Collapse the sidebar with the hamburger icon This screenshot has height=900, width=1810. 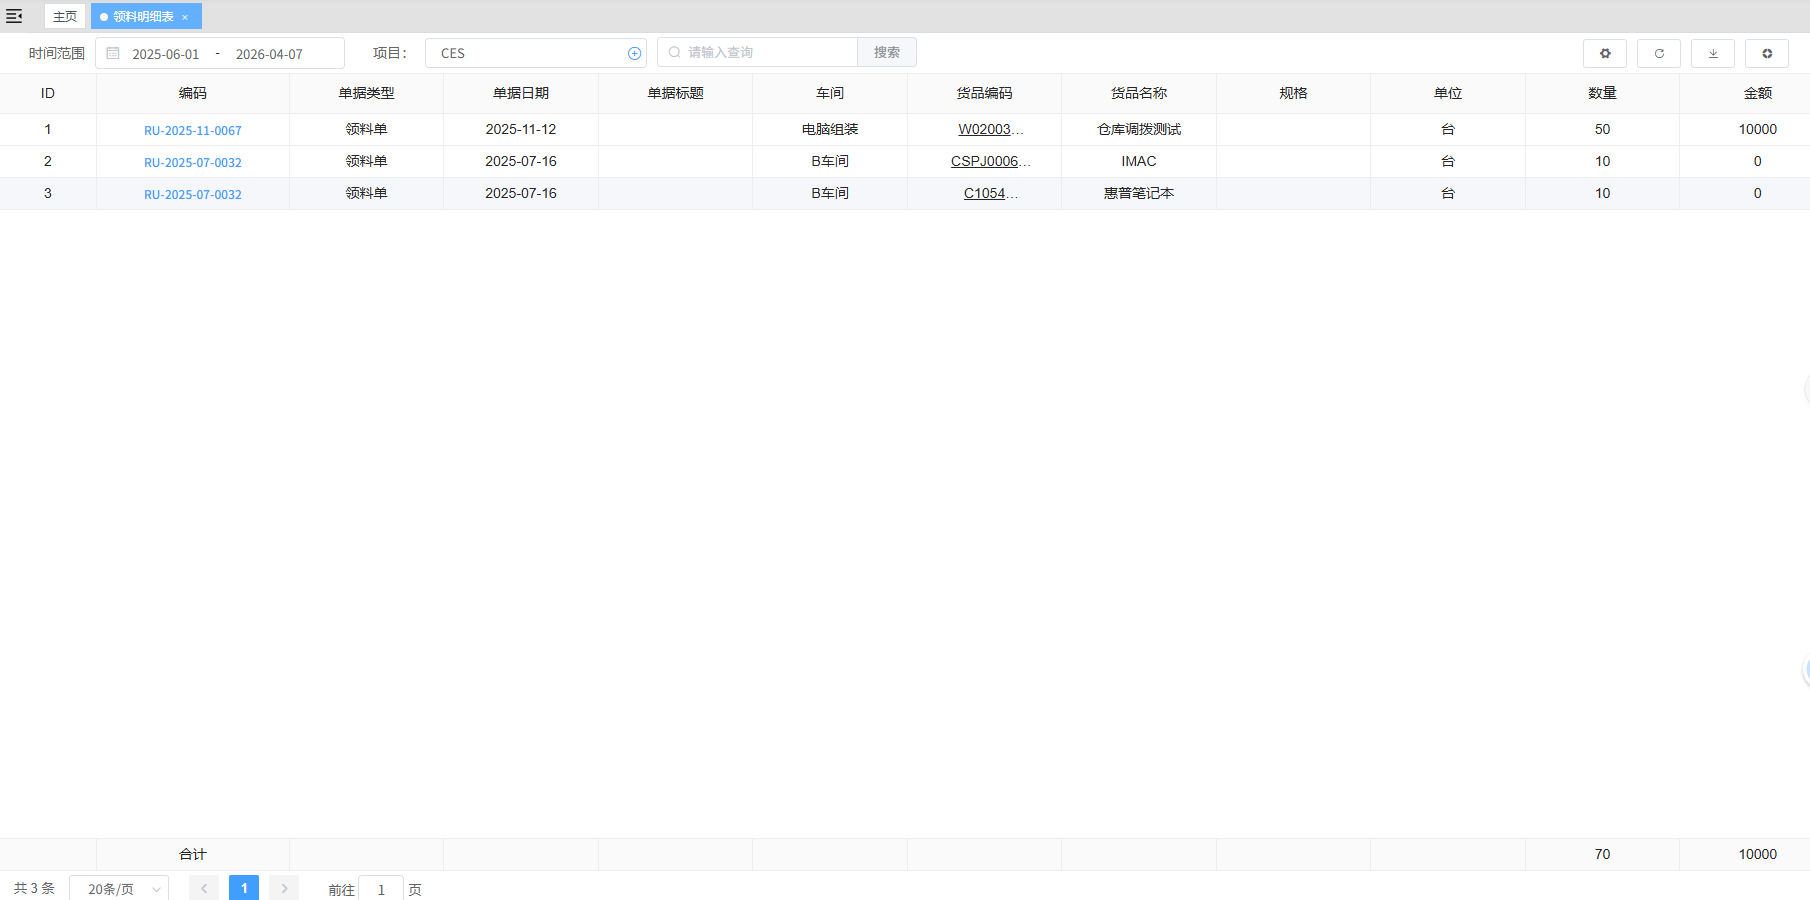(x=14, y=16)
